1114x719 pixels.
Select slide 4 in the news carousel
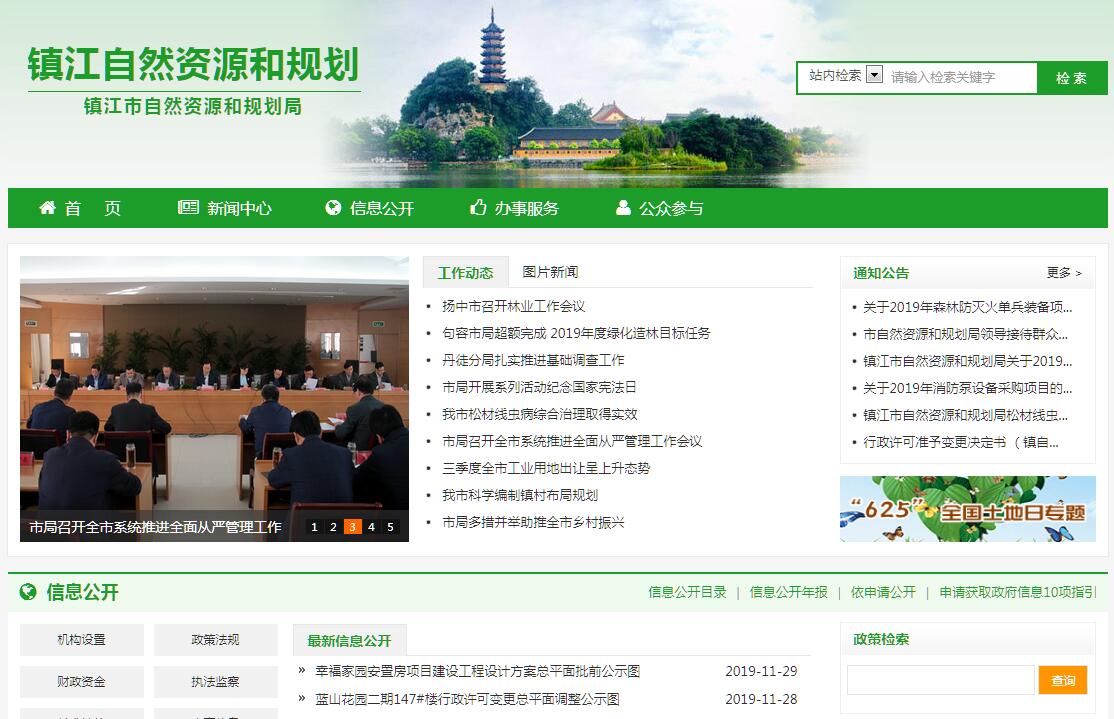tap(371, 526)
